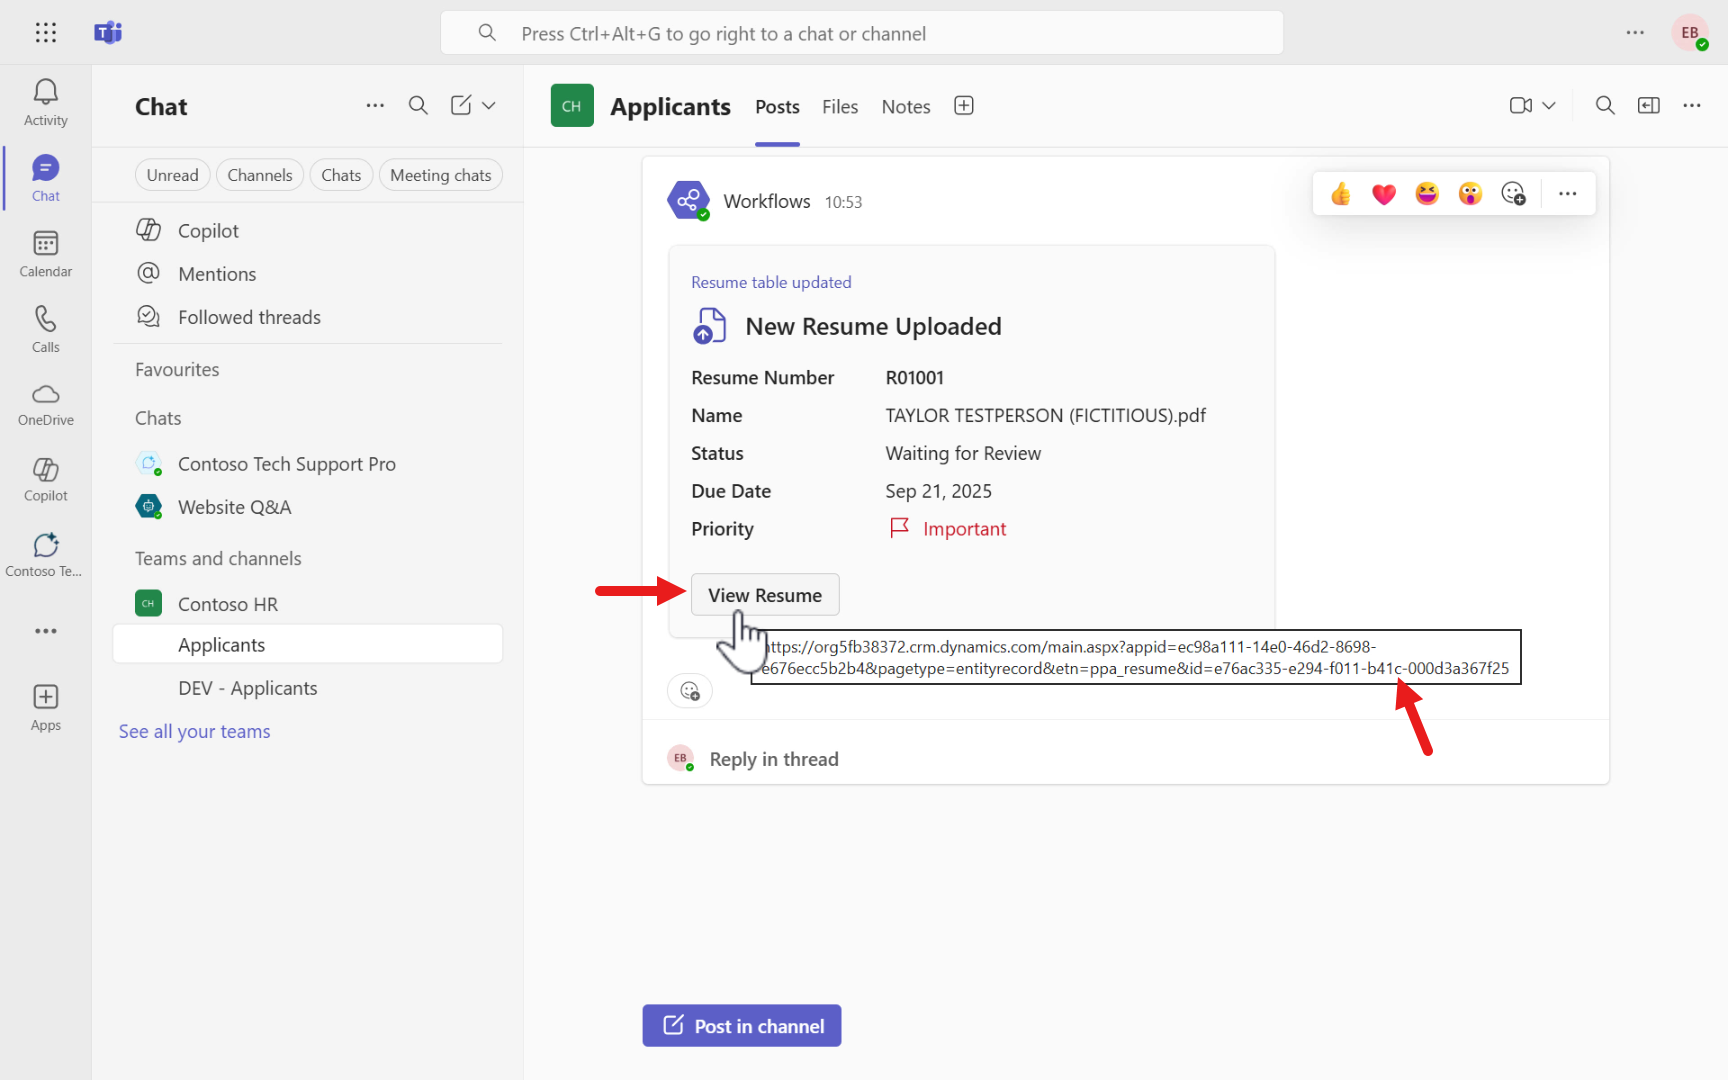Open the add reaction emoji picker
This screenshot has width=1728, height=1080.
(1513, 193)
